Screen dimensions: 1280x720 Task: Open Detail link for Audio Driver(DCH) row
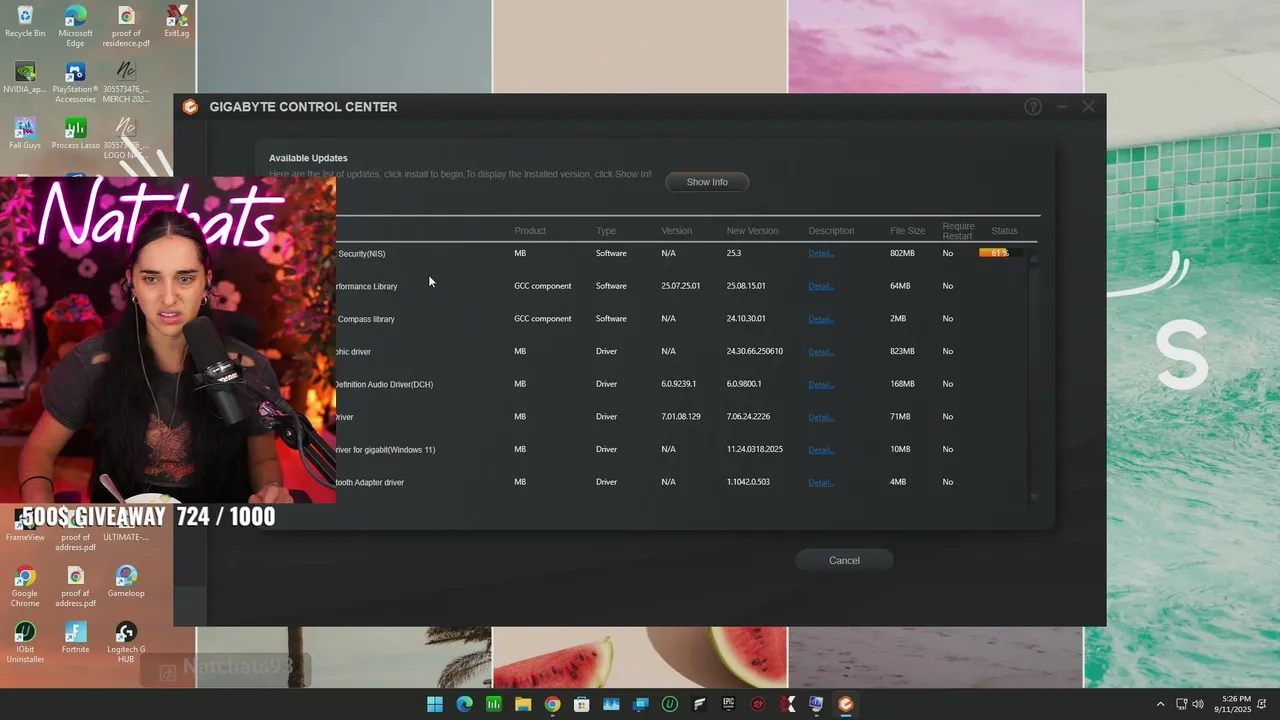coord(821,384)
